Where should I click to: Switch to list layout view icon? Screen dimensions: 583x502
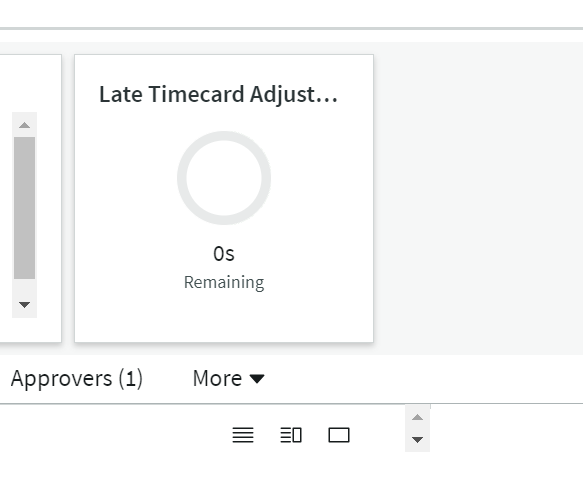pos(243,435)
